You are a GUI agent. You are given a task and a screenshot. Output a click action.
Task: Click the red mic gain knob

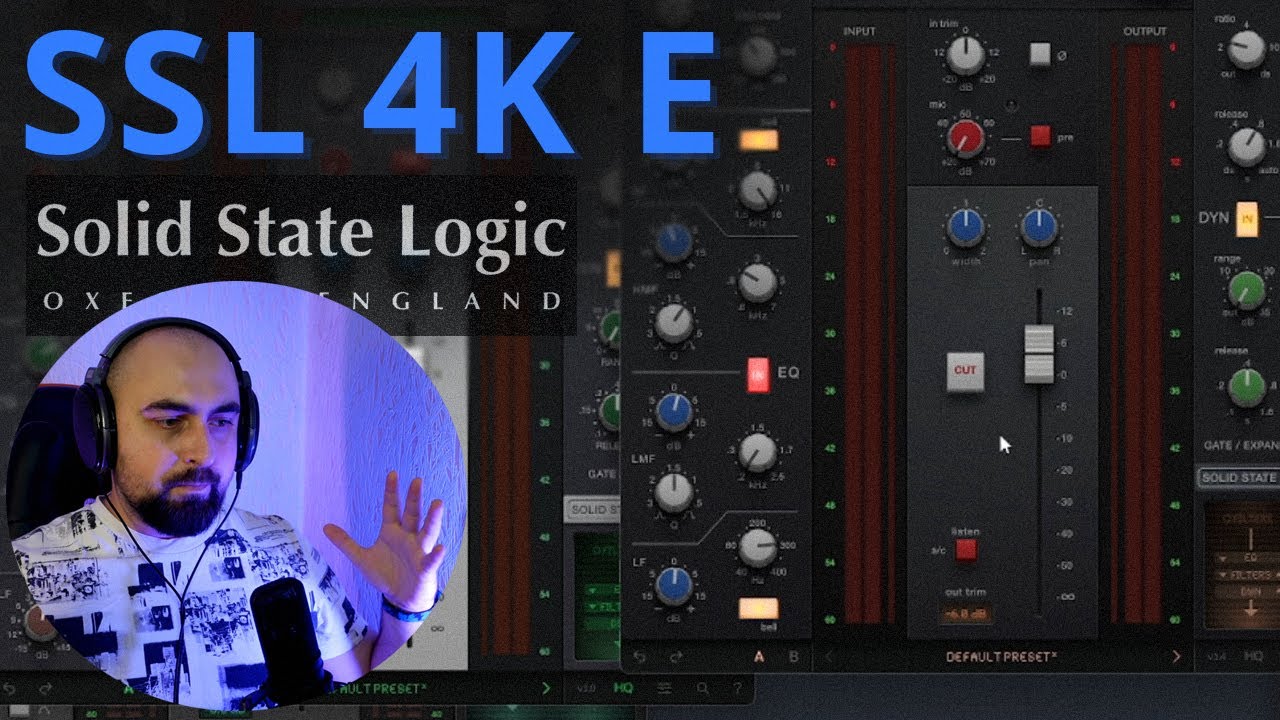[965, 138]
